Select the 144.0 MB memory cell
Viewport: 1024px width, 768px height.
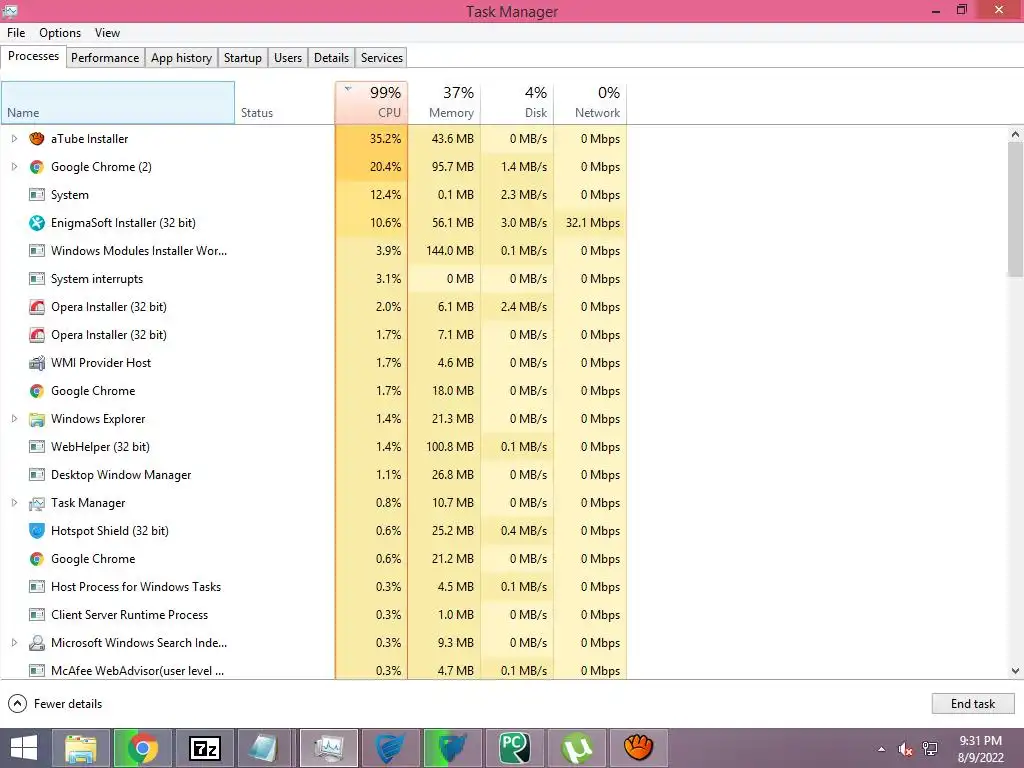(445, 251)
